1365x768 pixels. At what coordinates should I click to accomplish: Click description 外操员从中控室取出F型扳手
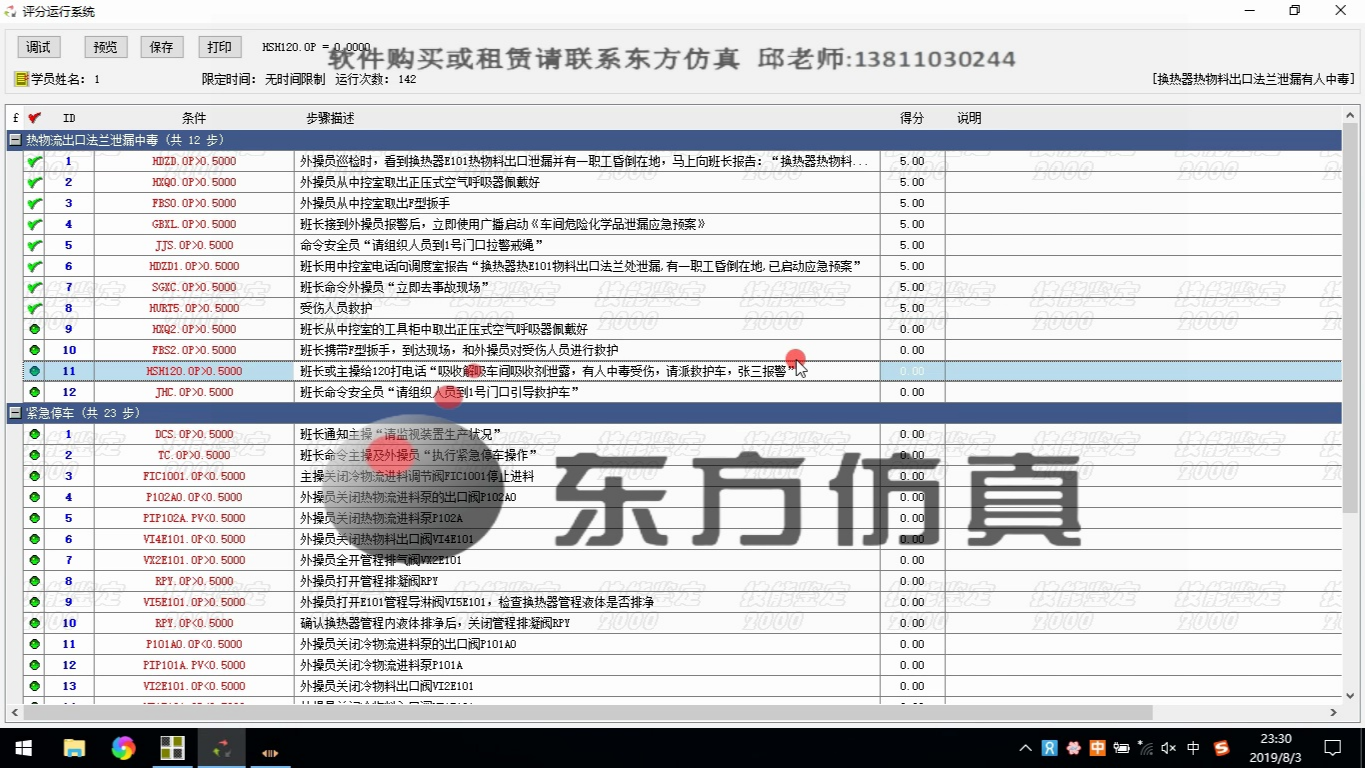[375, 203]
